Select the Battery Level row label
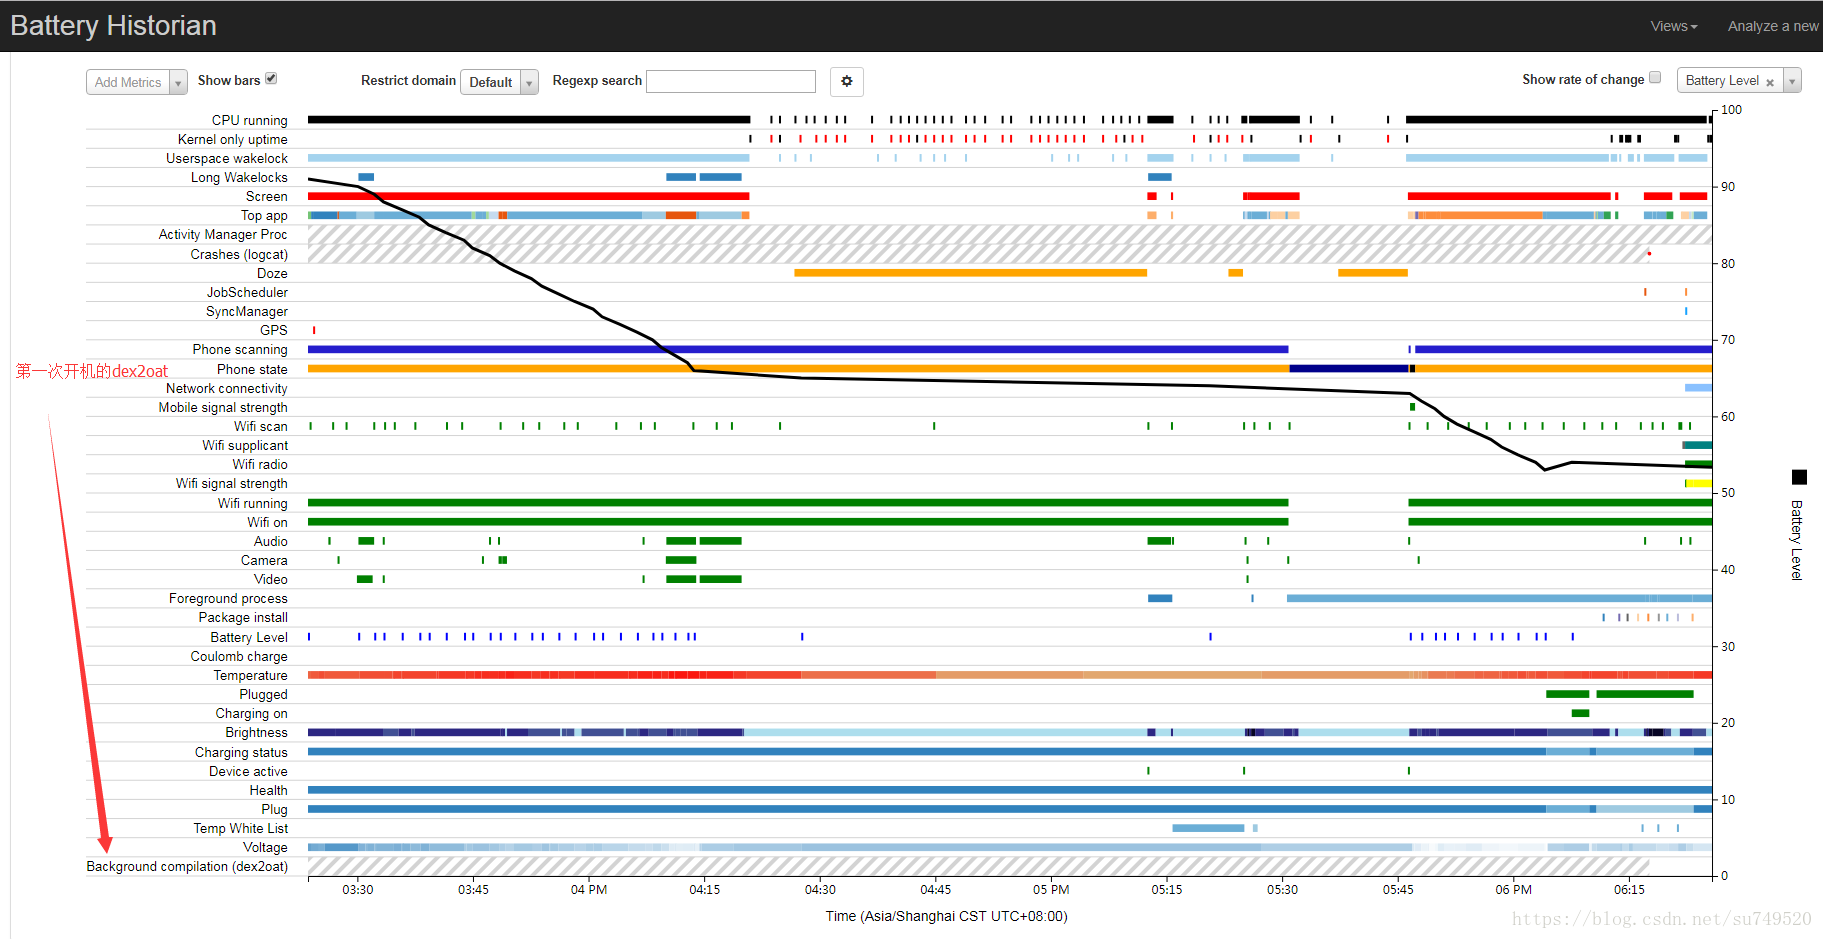 pyautogui.click(x=249, y=637)
